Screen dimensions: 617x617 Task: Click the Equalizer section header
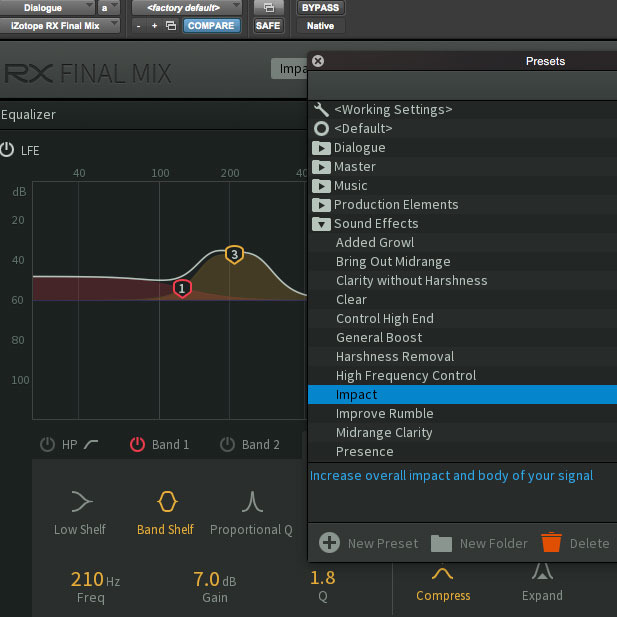point(28,115)
